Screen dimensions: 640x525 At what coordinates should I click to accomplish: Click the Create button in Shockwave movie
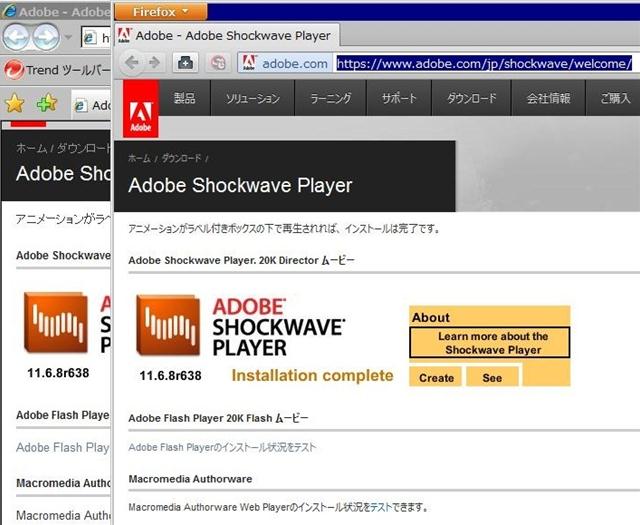click(436, 377)
